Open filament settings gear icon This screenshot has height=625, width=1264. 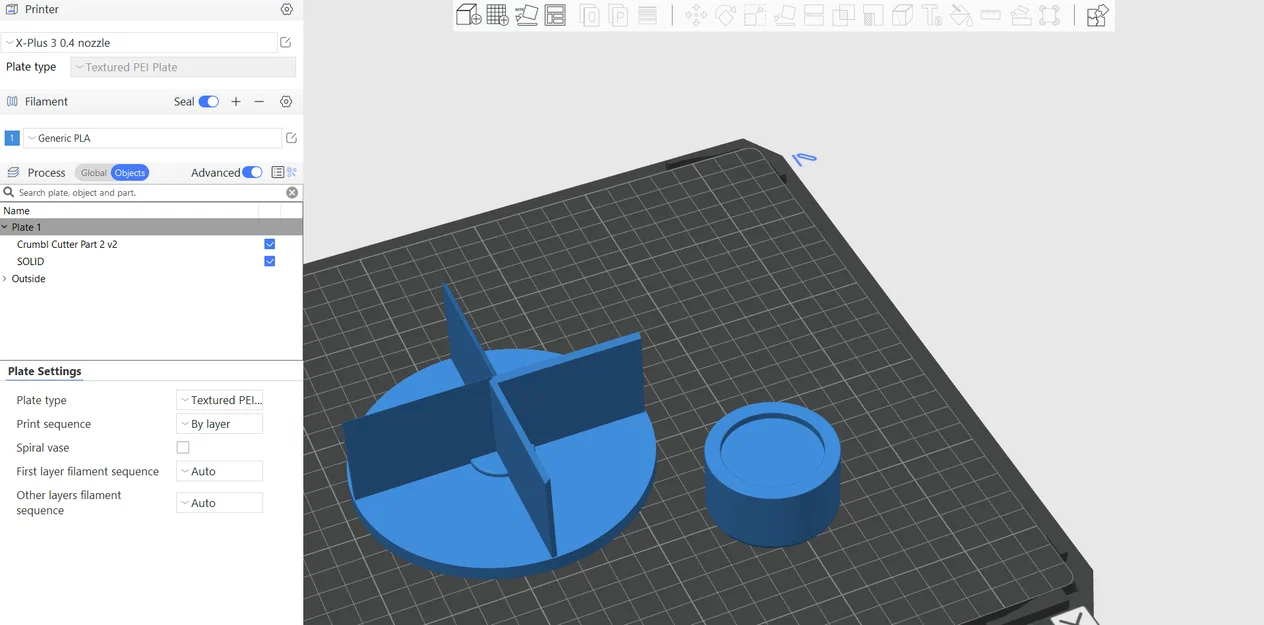tap(286, 101)
